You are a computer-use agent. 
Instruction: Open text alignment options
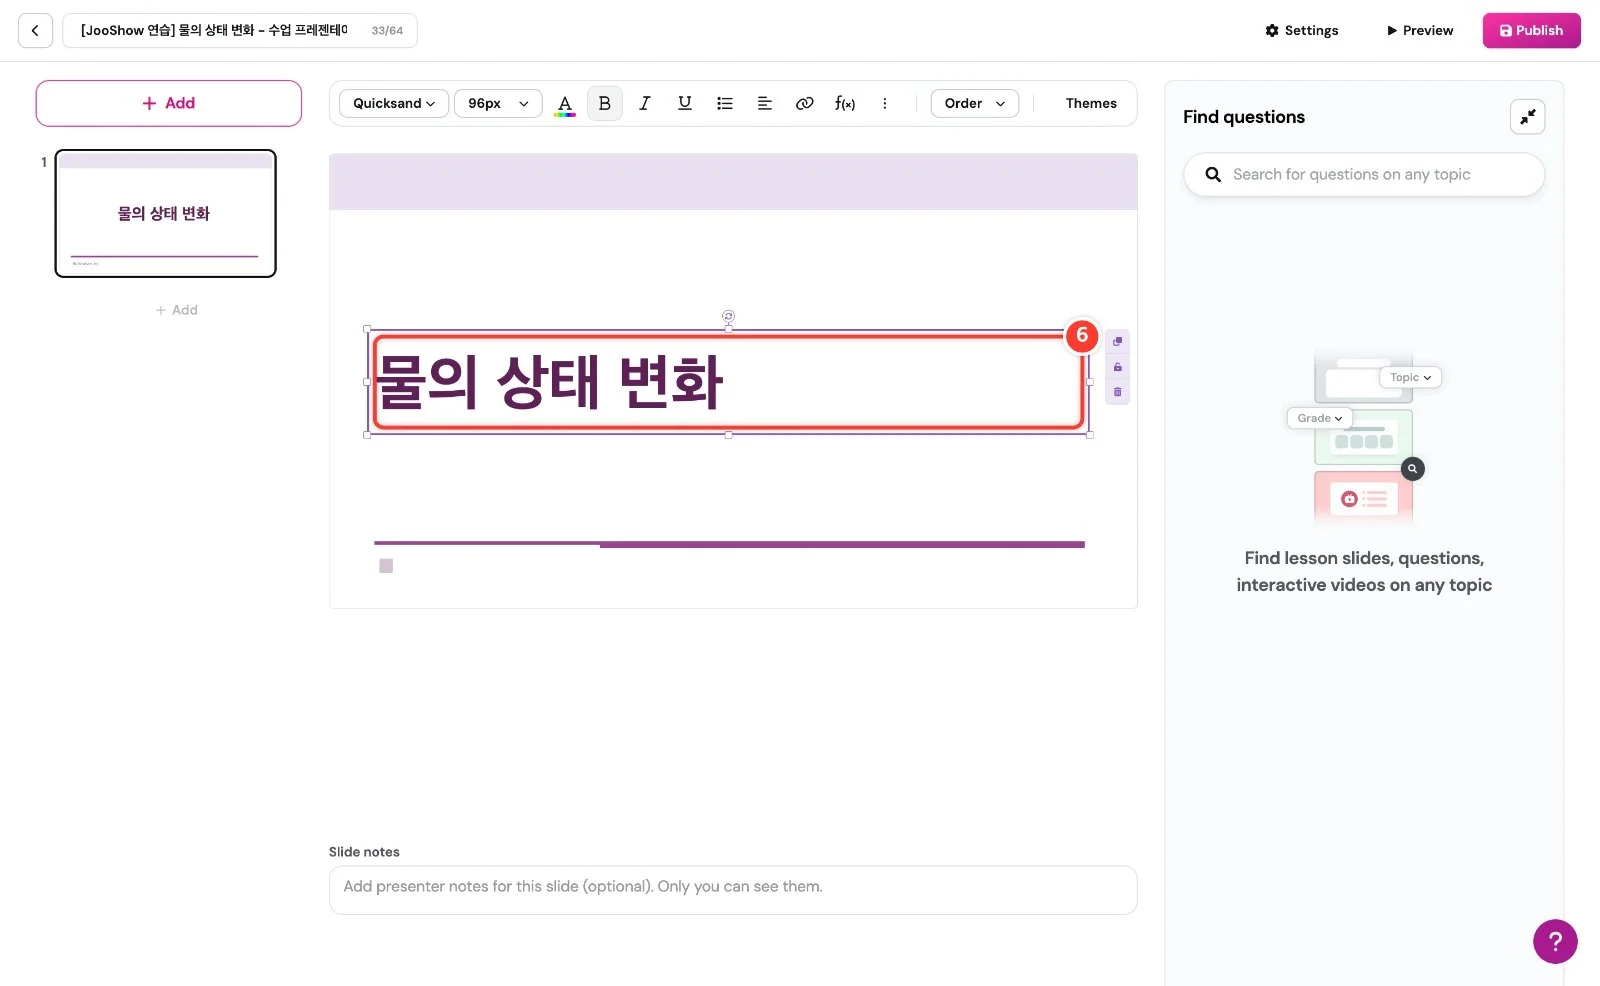pyautogui.click(x=765, y=104)
